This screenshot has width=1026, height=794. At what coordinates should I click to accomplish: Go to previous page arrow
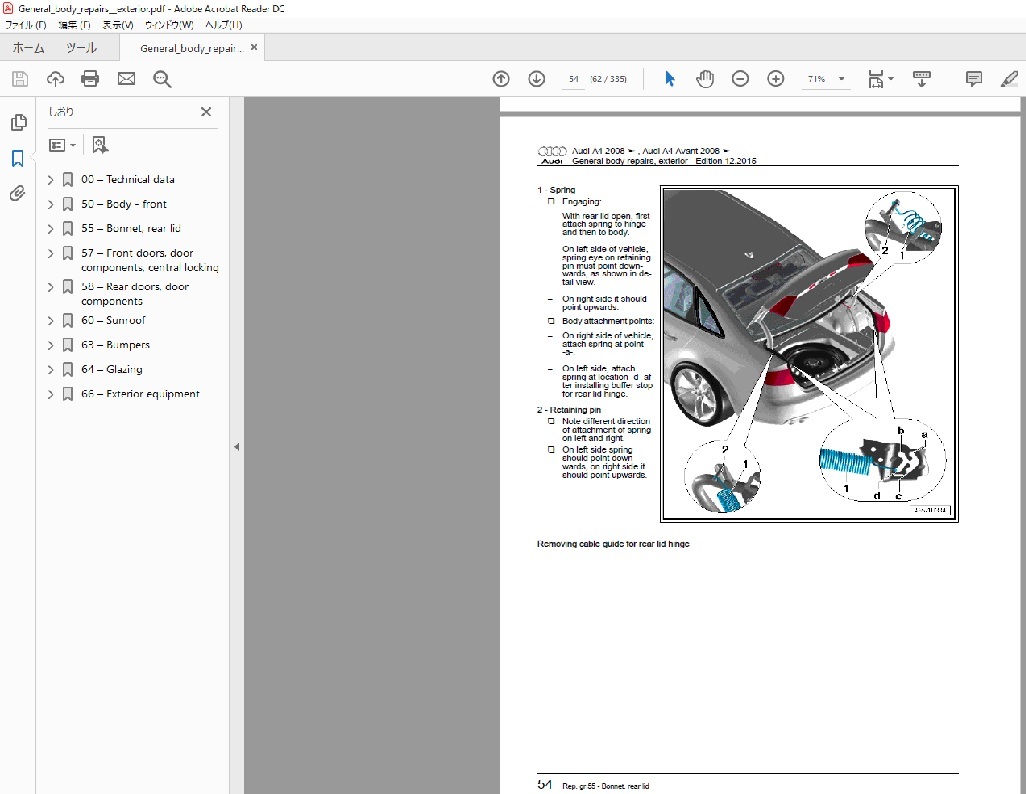501,79
